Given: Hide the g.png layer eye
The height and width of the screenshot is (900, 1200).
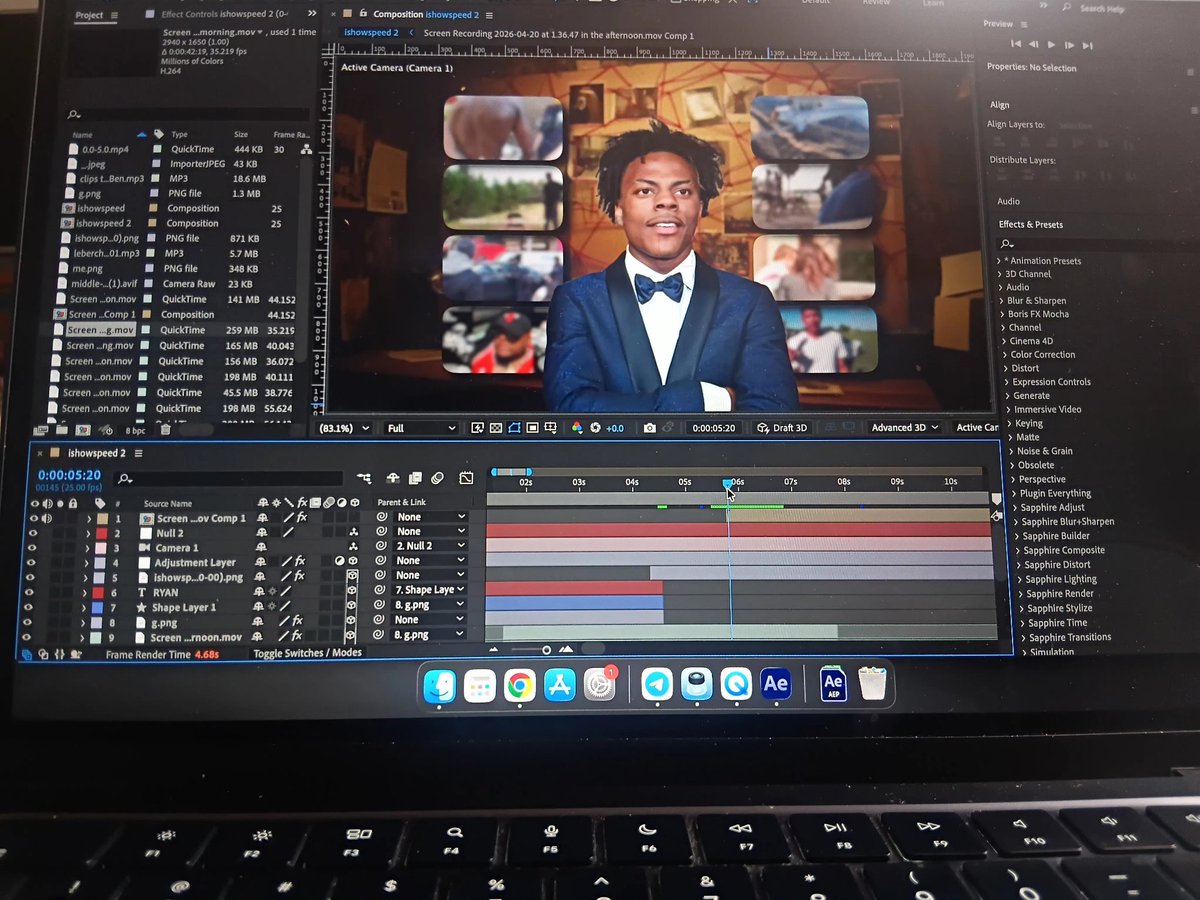Looking at the screenshot, I should [x=28, y=622].
